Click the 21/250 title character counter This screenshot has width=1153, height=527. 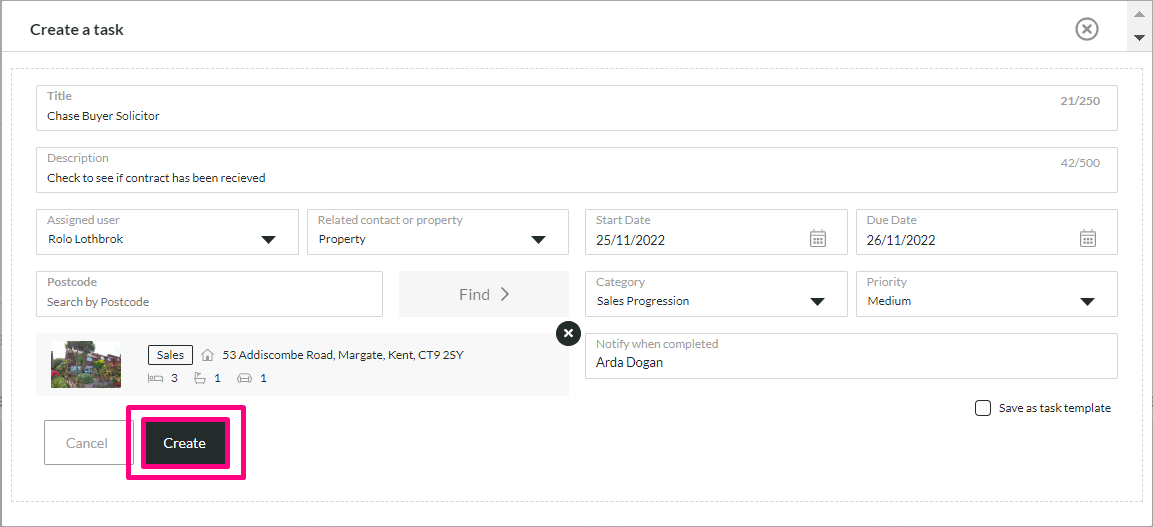coord(1080,101)
